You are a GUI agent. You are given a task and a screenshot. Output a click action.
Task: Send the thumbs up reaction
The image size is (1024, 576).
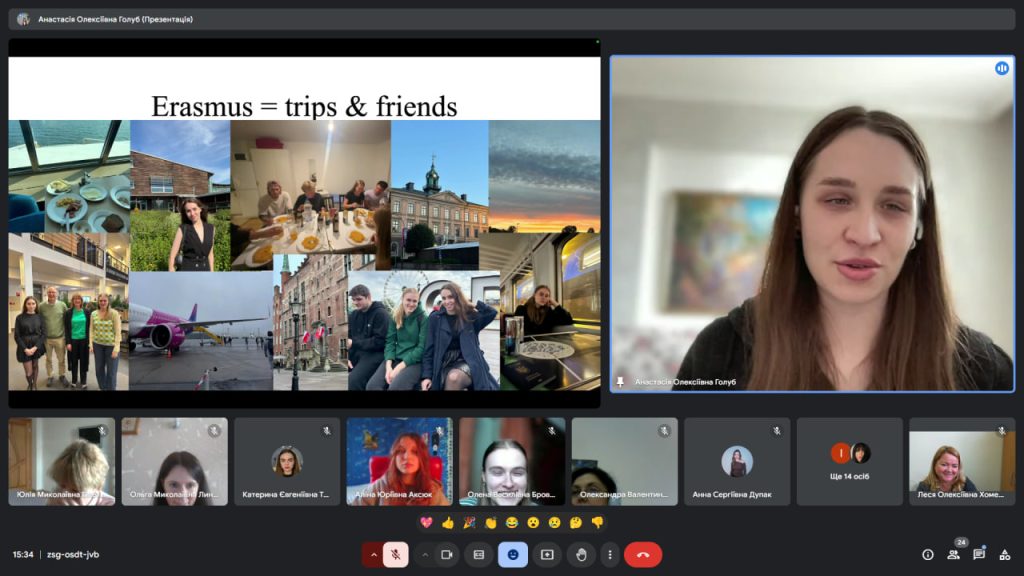pos(448,522)
